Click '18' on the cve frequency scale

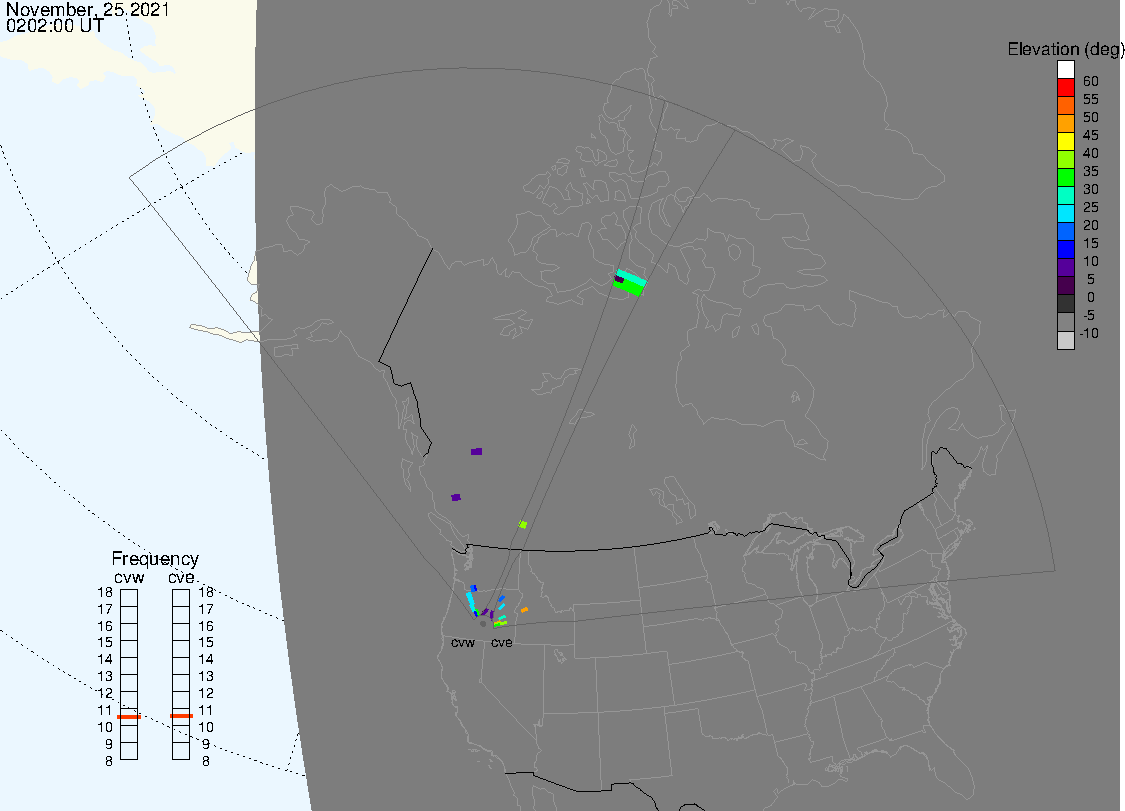coord(206,592)
